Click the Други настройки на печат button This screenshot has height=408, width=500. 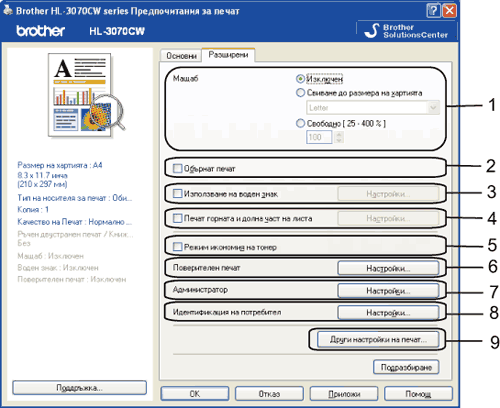pos(378,340)
